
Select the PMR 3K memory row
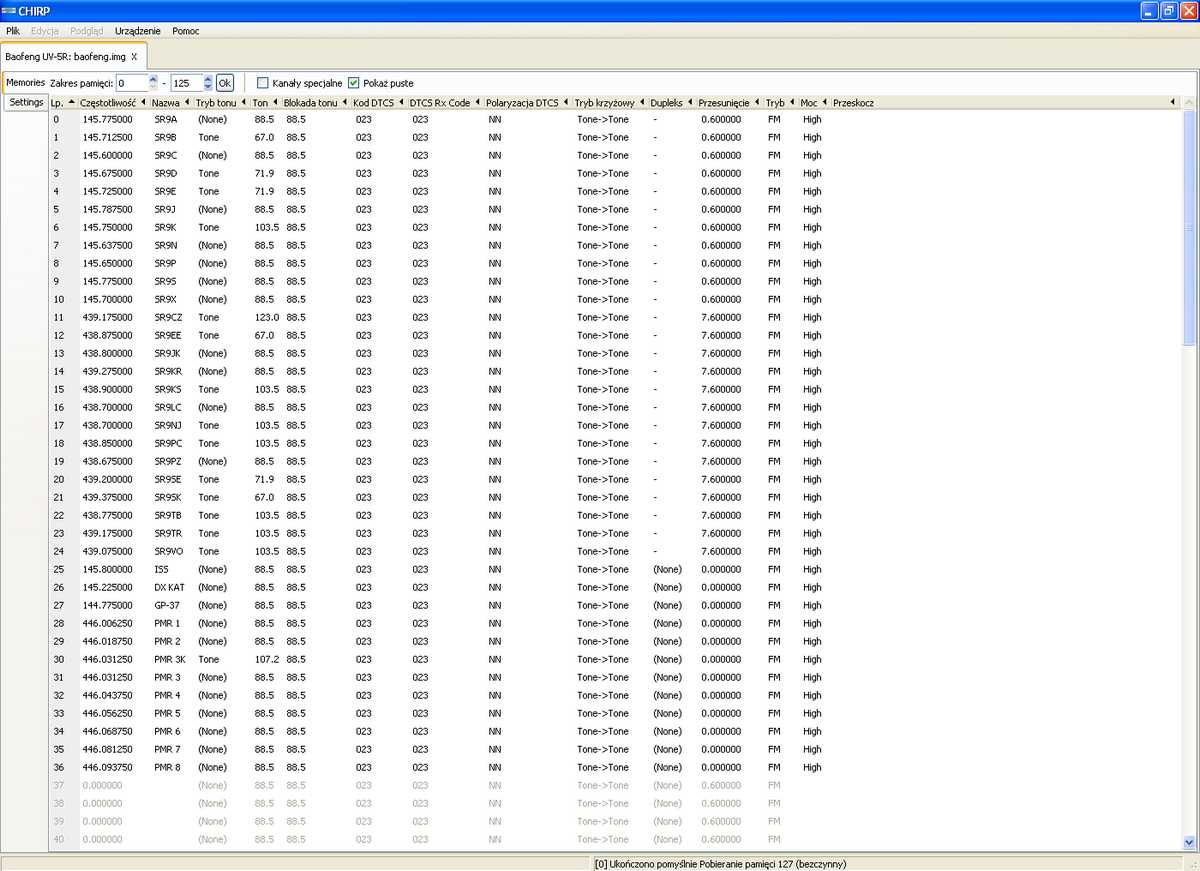click(x=169, y=659)
